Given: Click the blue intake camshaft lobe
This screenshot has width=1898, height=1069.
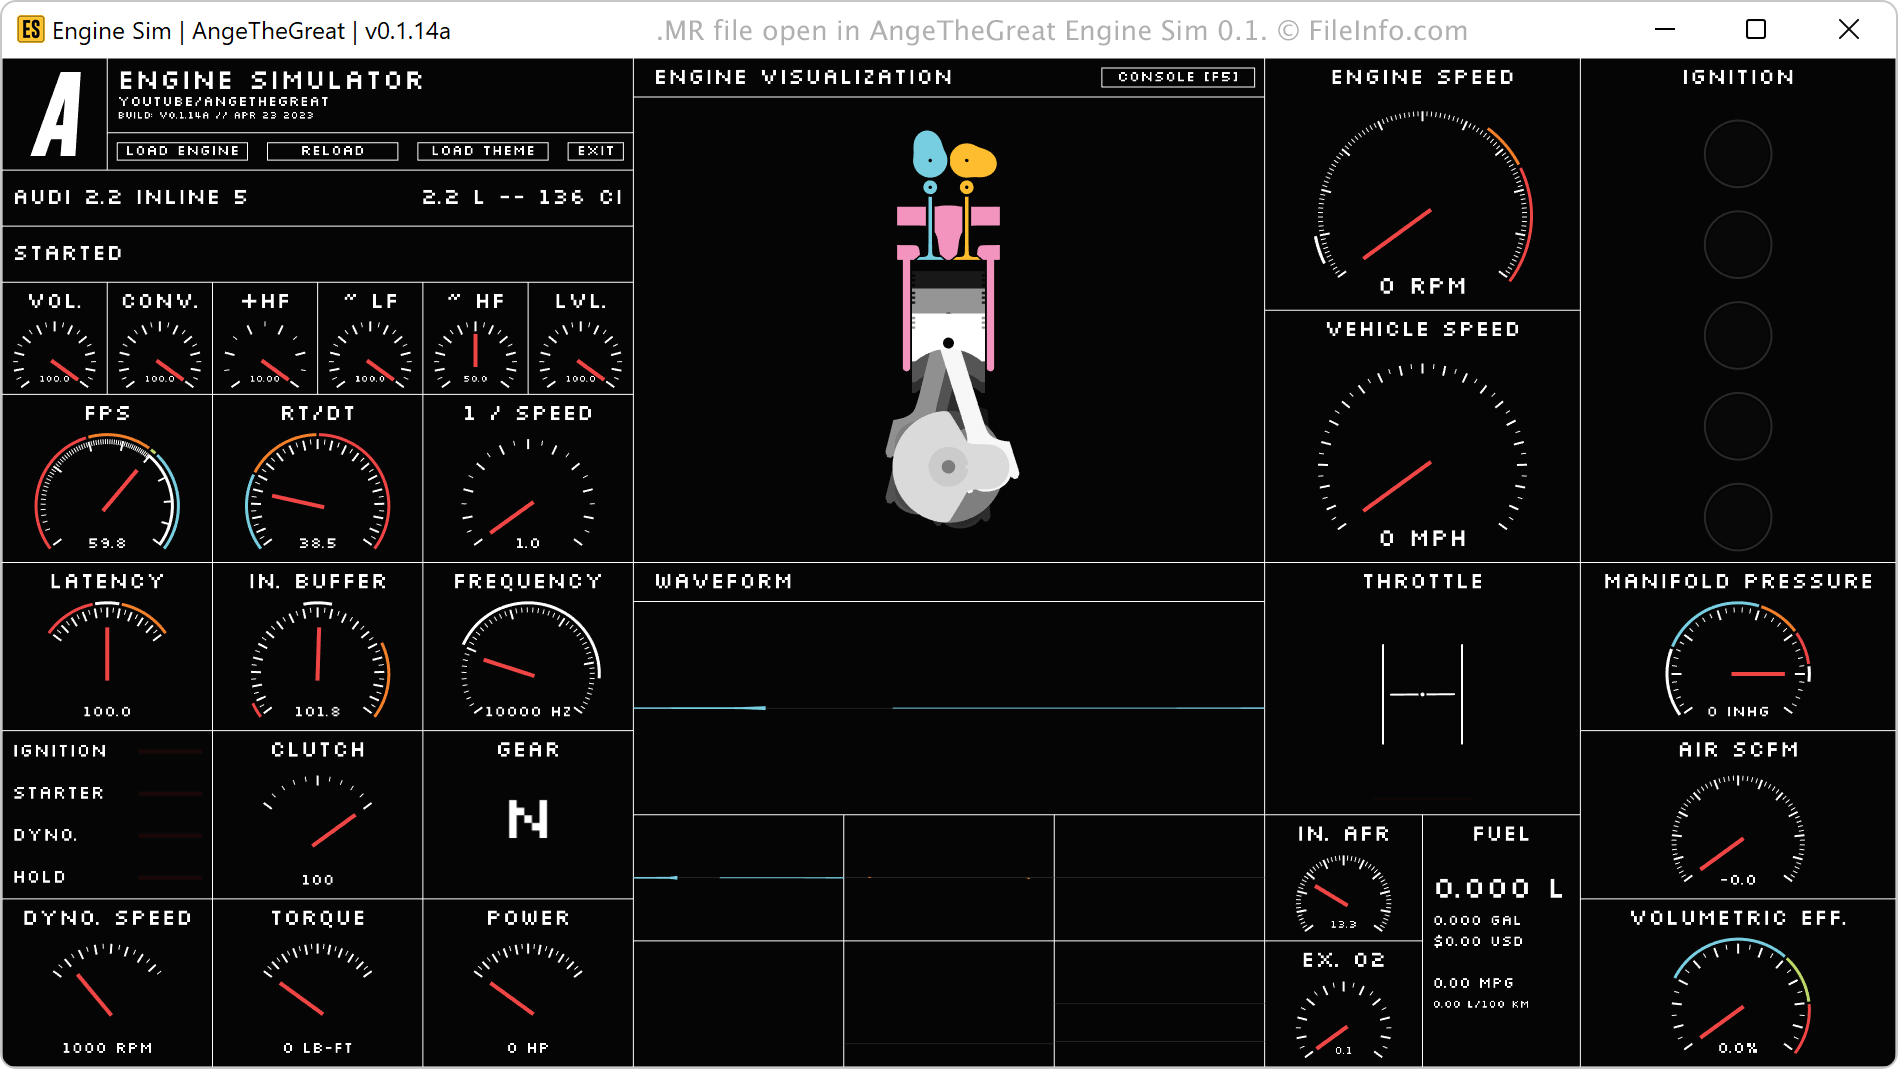Looking at the screenshot, I should click(x=929, y=153).
